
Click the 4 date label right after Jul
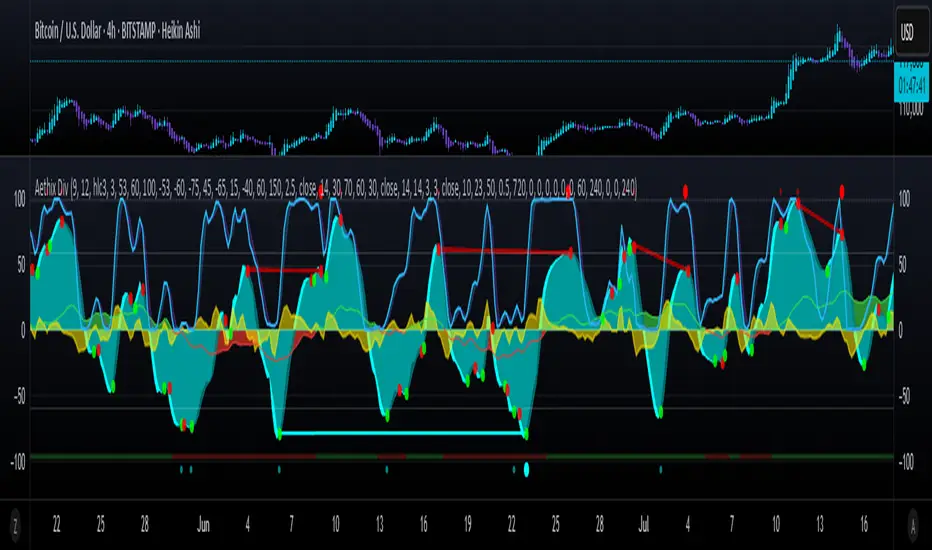click(x=688, y=524)
